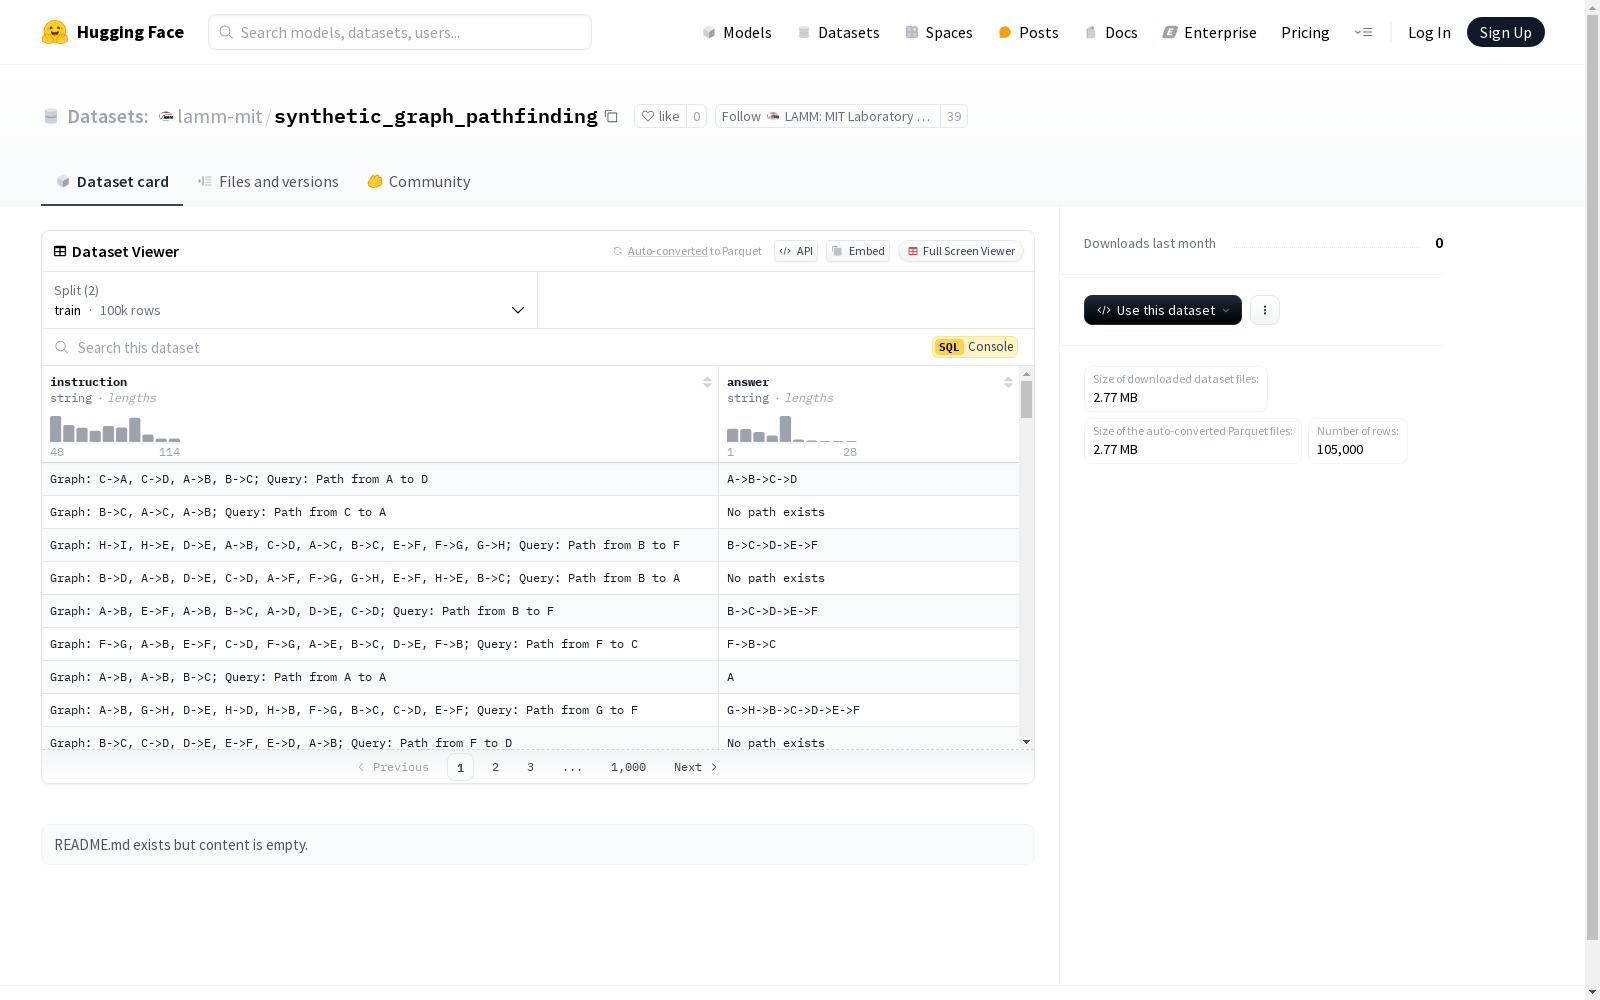Open Models from top navigation
The height and width of the screenshot is (1000, 1600).
tap(737, 32)
